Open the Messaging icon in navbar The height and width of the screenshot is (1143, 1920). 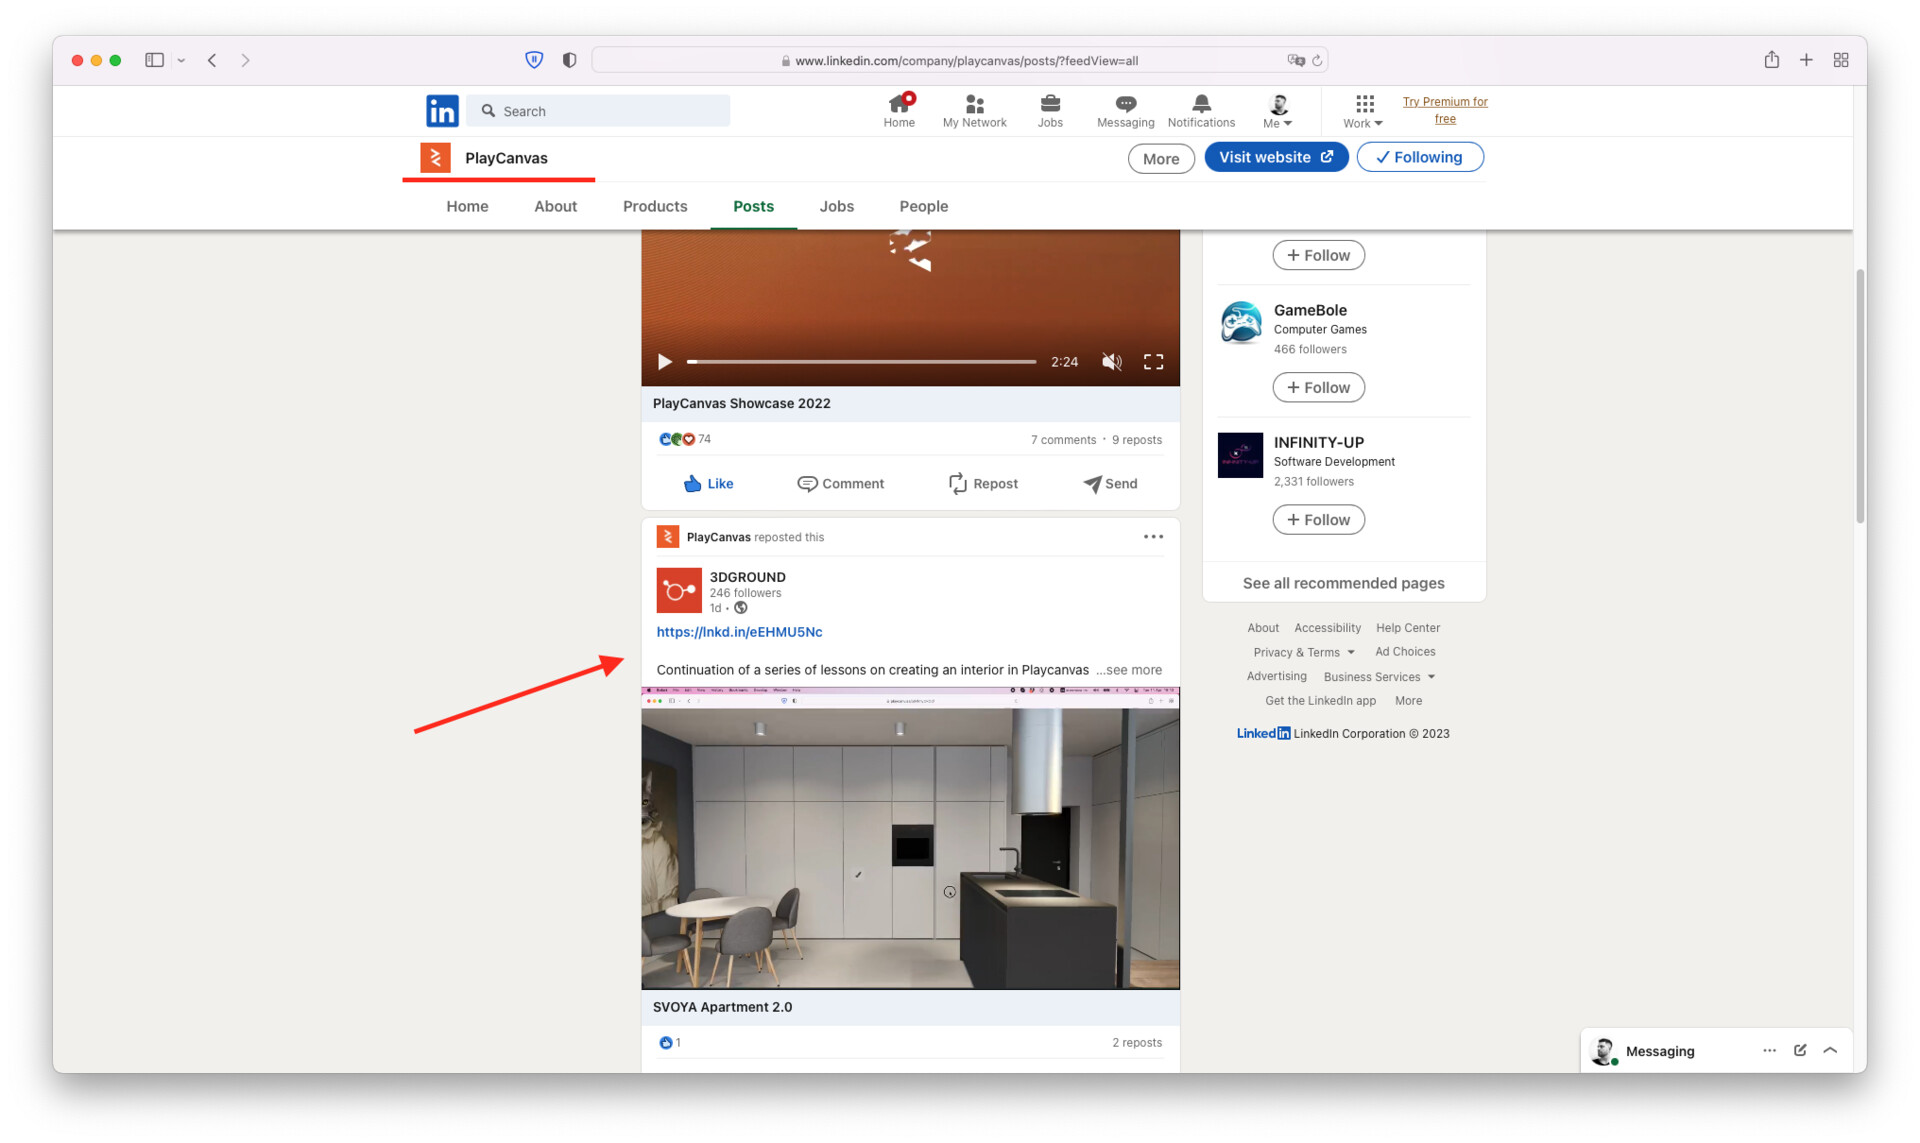(x=1125, y=110)
